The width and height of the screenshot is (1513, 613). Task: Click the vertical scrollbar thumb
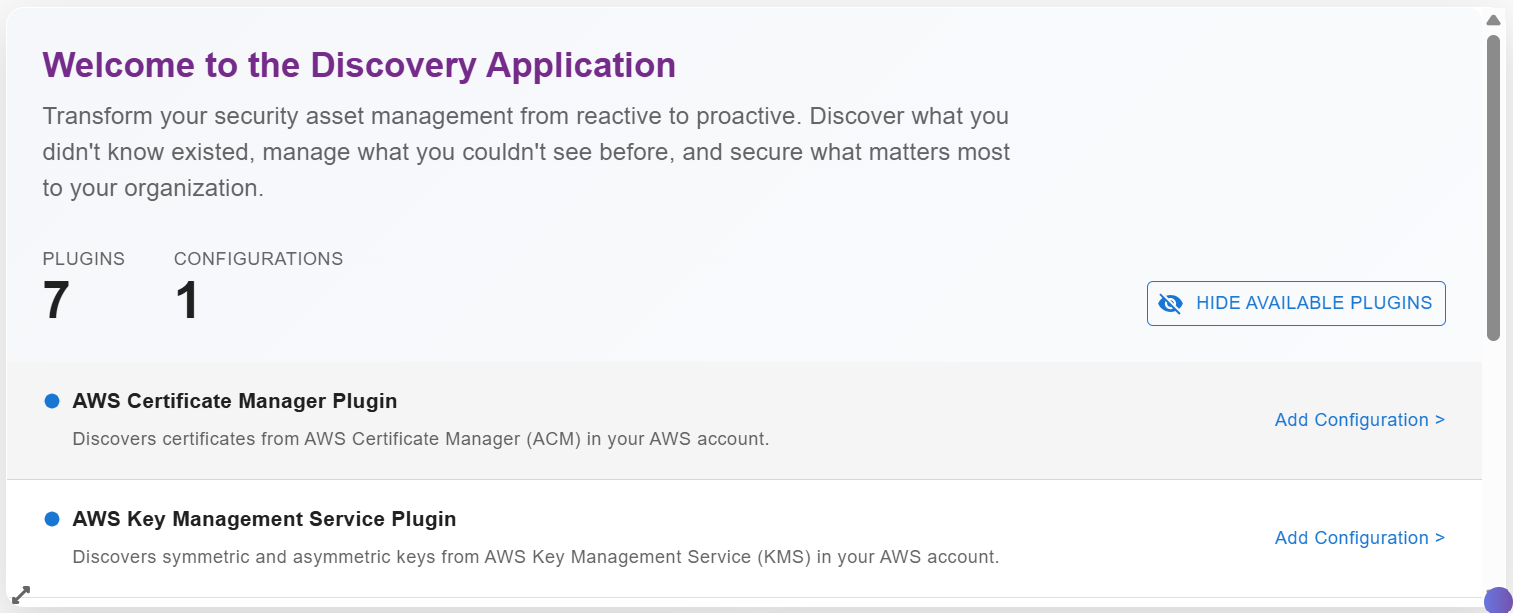pos(1493,188)
